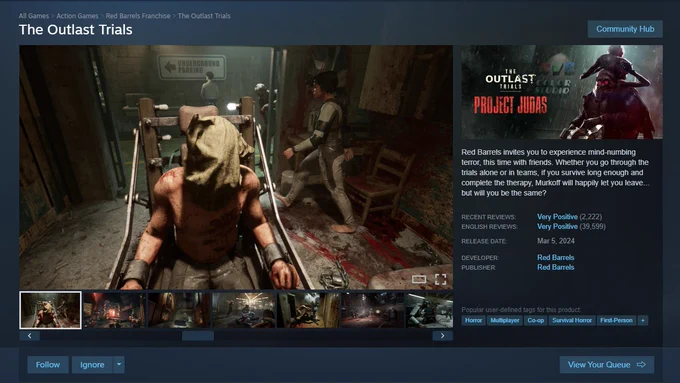
Task: Click the main screenshot of hooded prisoner
Action: [236, 167]
